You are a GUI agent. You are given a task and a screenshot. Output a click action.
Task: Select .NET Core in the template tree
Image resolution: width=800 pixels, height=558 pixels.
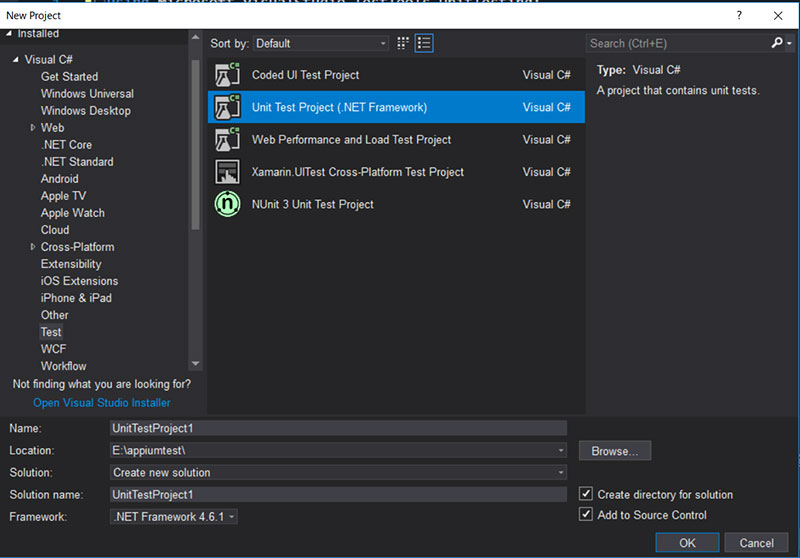66,144
